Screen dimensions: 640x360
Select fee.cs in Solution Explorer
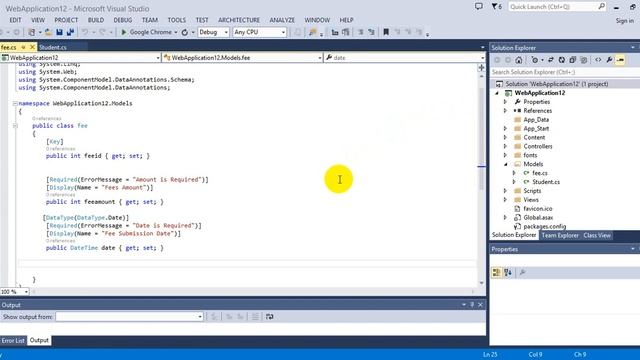point(540,173)
